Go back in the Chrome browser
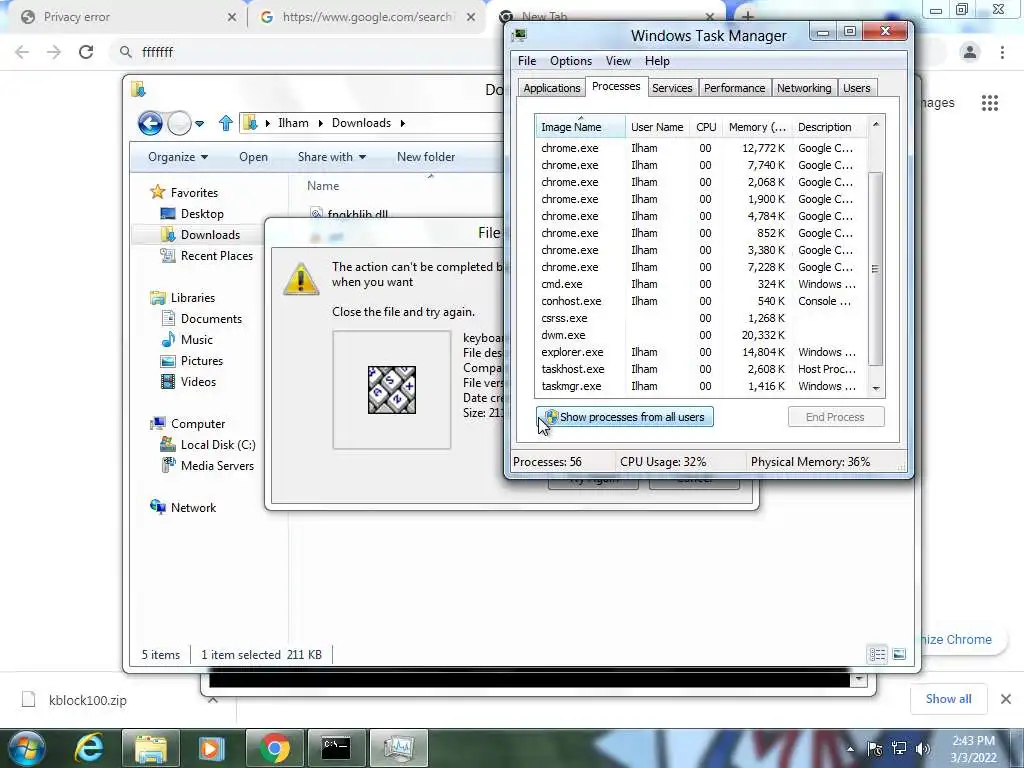 click(x=22, y=52)
